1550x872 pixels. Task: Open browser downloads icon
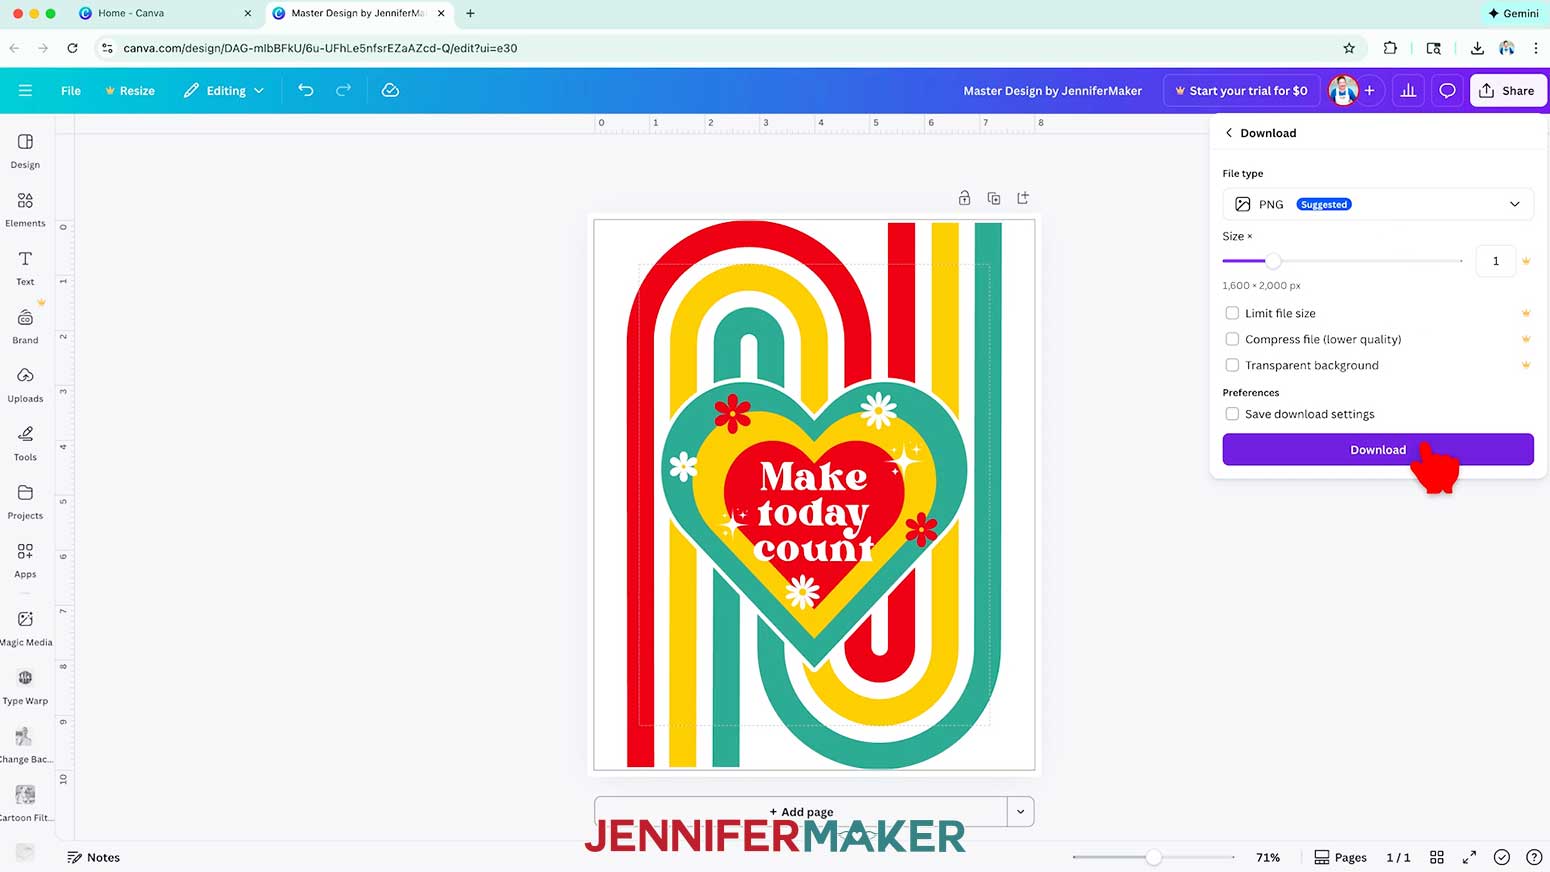pyautogui.click(x=1477, y=48)
